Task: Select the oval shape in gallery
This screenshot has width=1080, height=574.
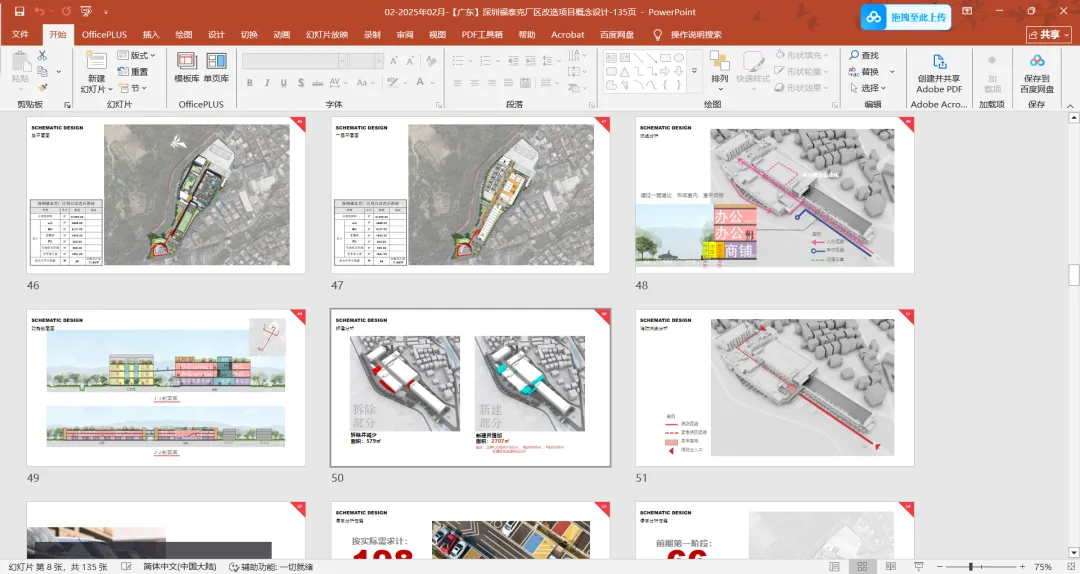Action: tap(679, 58)
